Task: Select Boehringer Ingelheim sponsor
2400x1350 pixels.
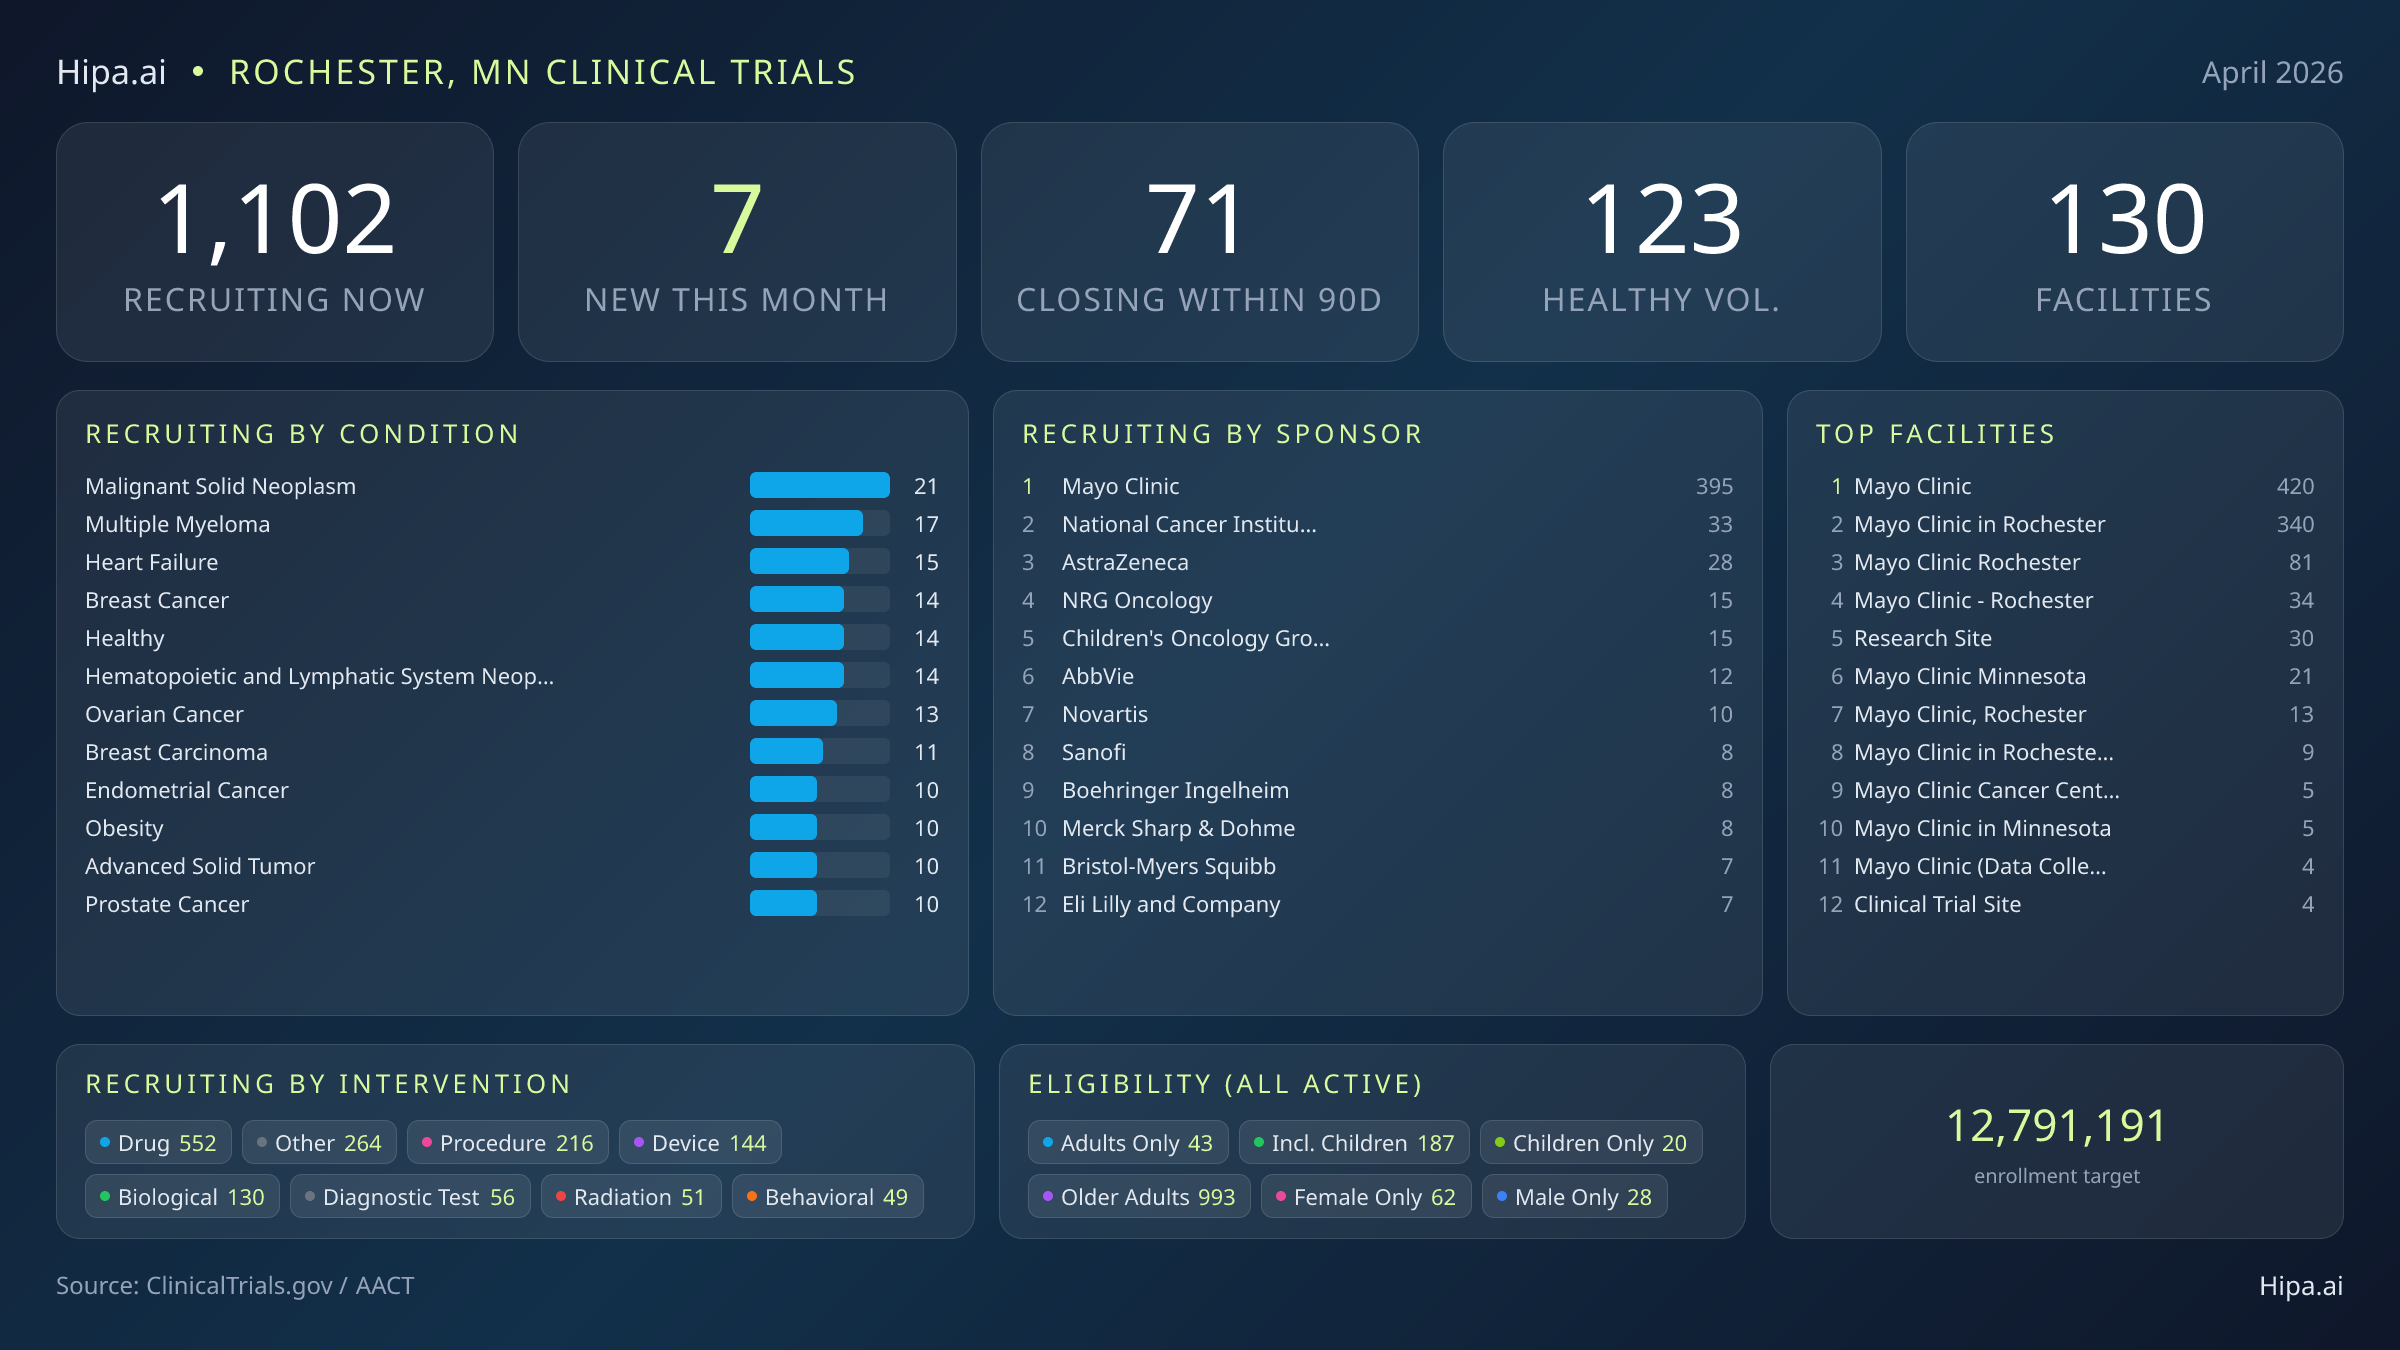Action: pyautogui.click(x=1377, y=789)
